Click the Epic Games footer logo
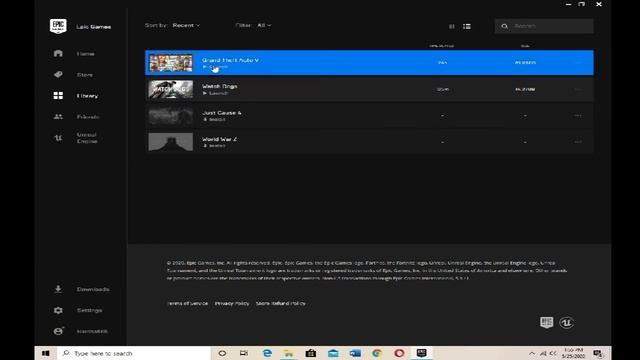 tap(547, 322)
